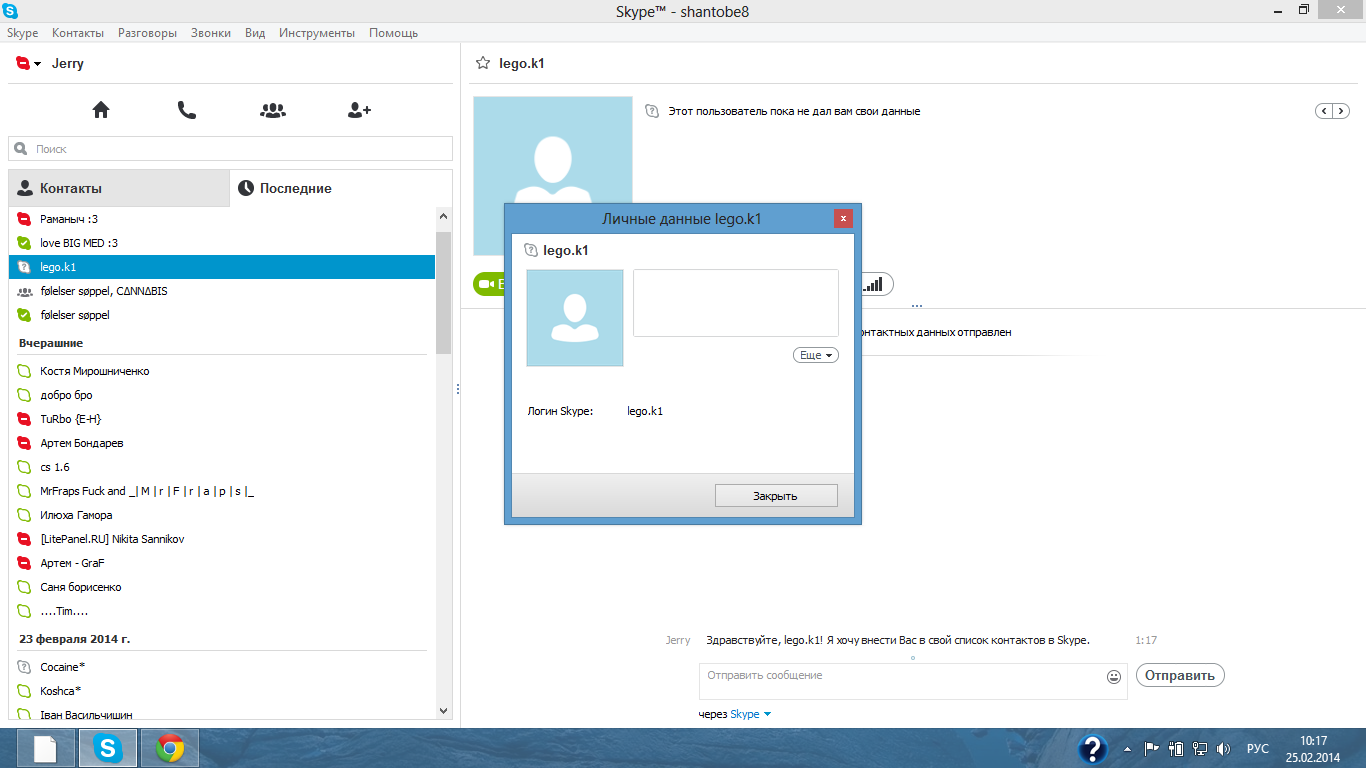The width and height of the screenshot is (1366, 768).
Task: Select contact добро бро
Action: click(x=222, y=395)
